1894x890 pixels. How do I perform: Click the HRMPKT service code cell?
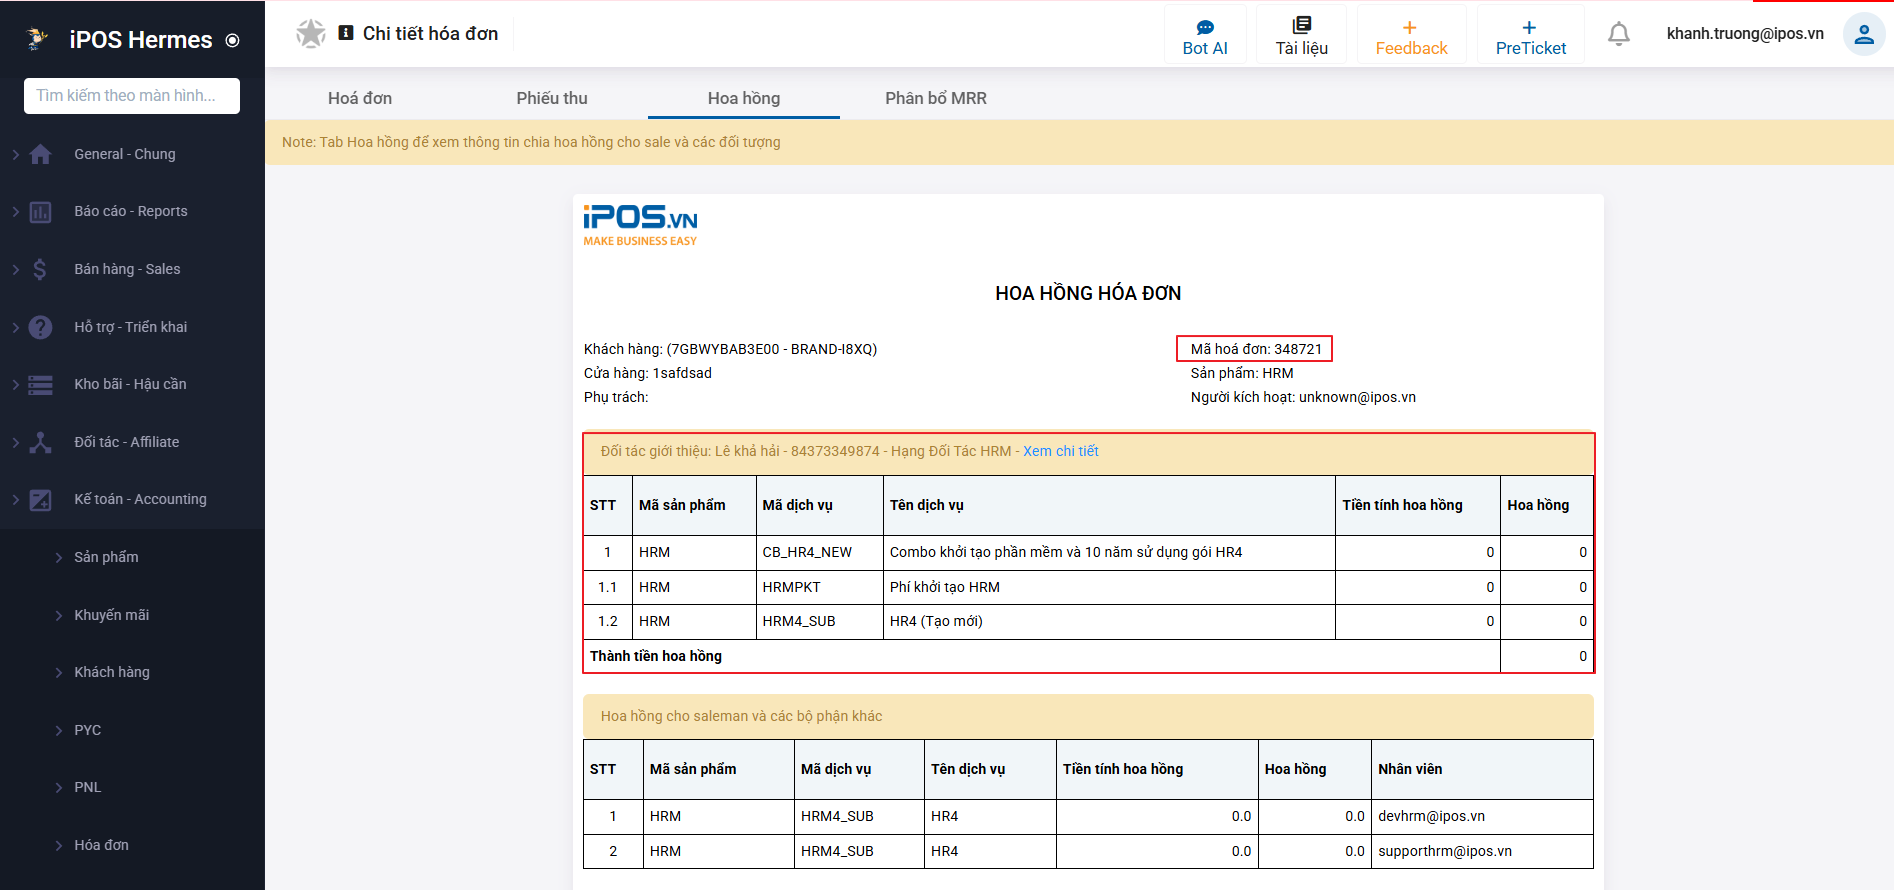point(820,587)
